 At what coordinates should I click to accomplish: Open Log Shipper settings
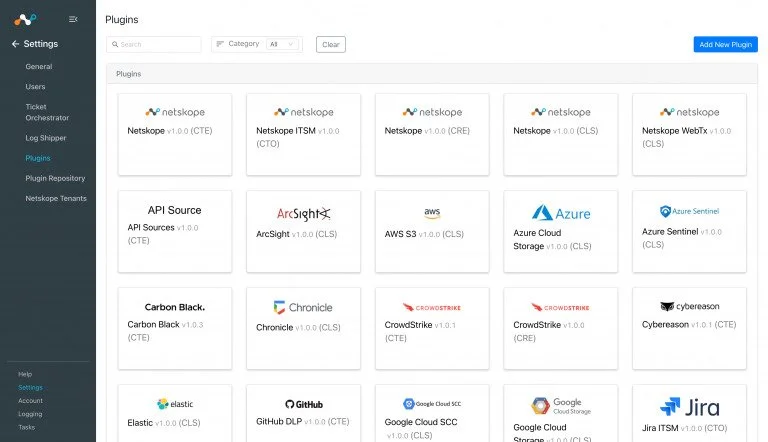point(46,138)
